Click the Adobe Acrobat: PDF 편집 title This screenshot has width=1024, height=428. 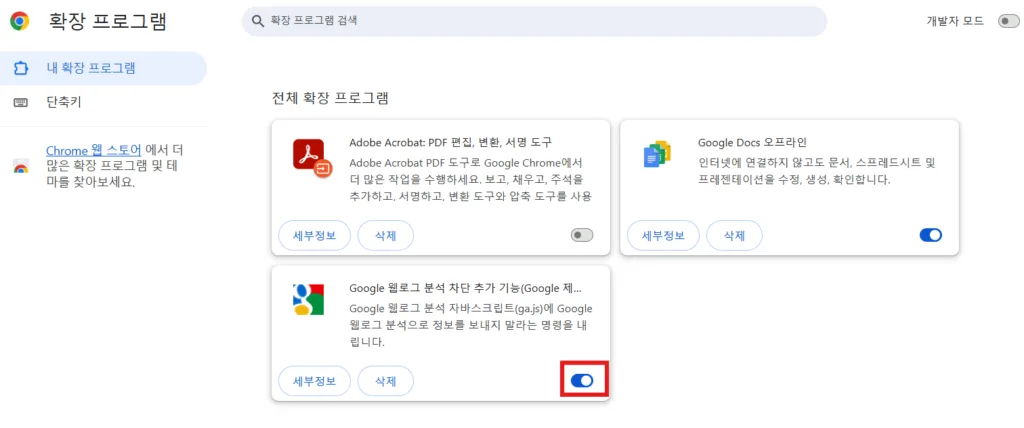tap(451, 142)
